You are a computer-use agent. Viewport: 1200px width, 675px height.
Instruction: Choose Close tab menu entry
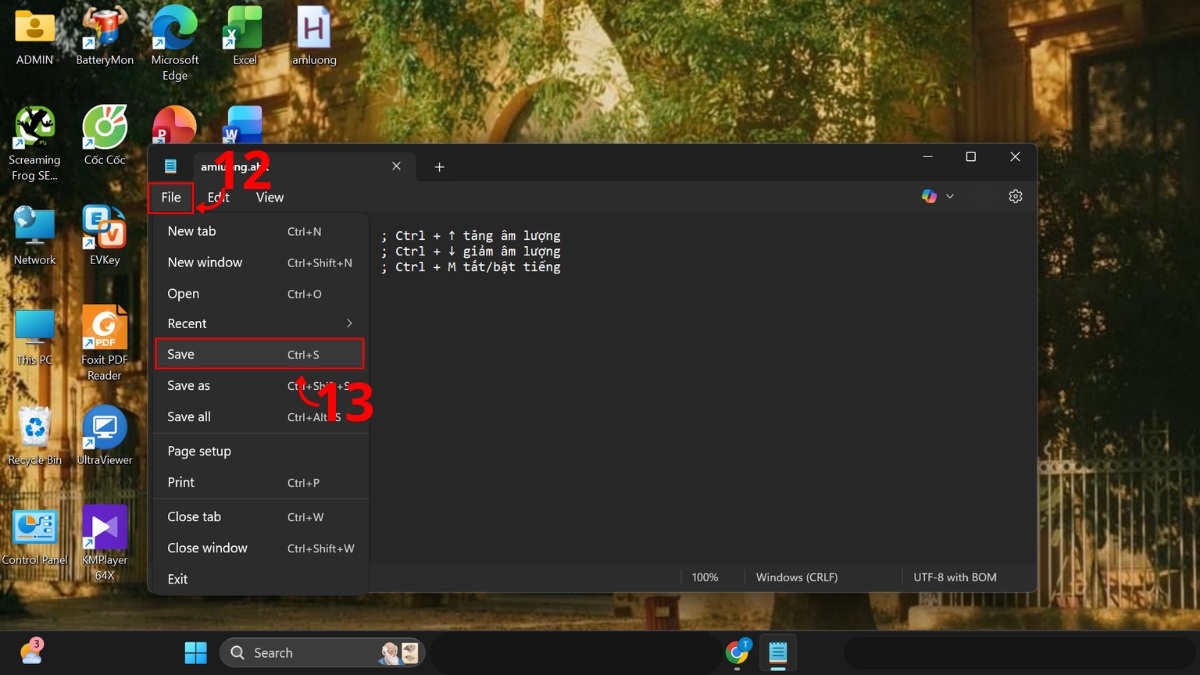[259, 517]
